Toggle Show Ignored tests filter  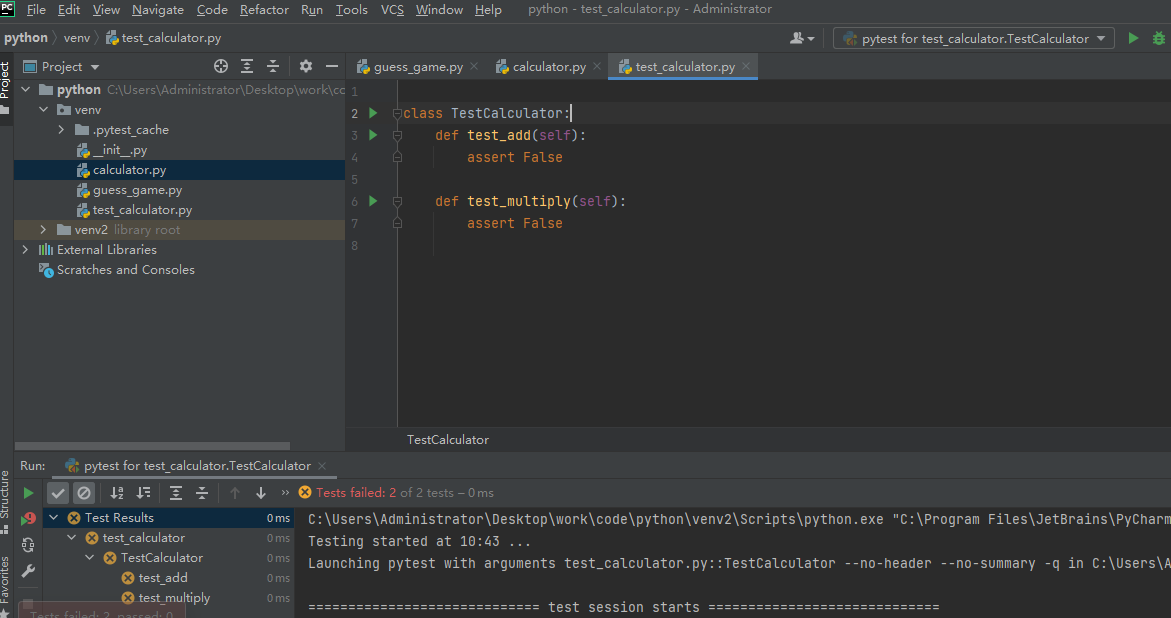tap(84, 492)
